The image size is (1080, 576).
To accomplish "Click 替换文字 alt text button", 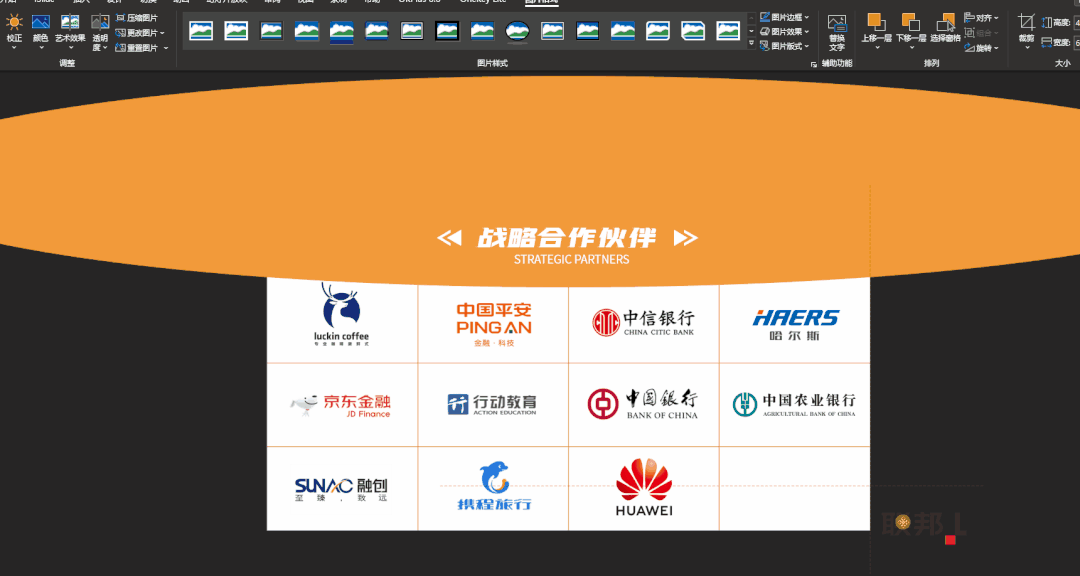I will coord(837,32).
